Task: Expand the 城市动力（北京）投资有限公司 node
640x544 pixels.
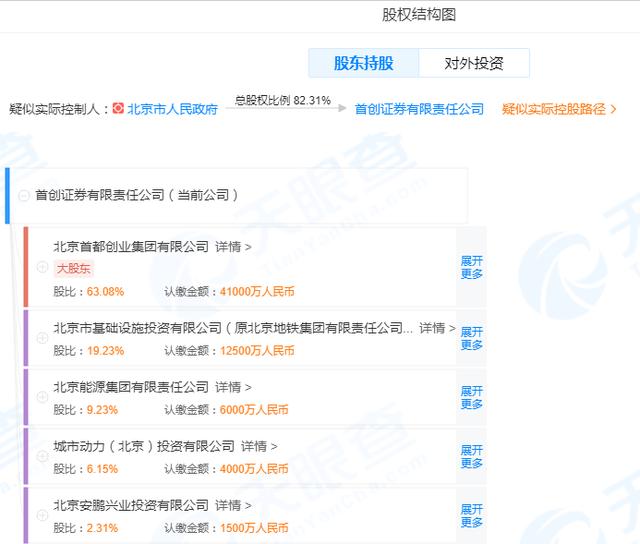Action: (x=42, y=456)
